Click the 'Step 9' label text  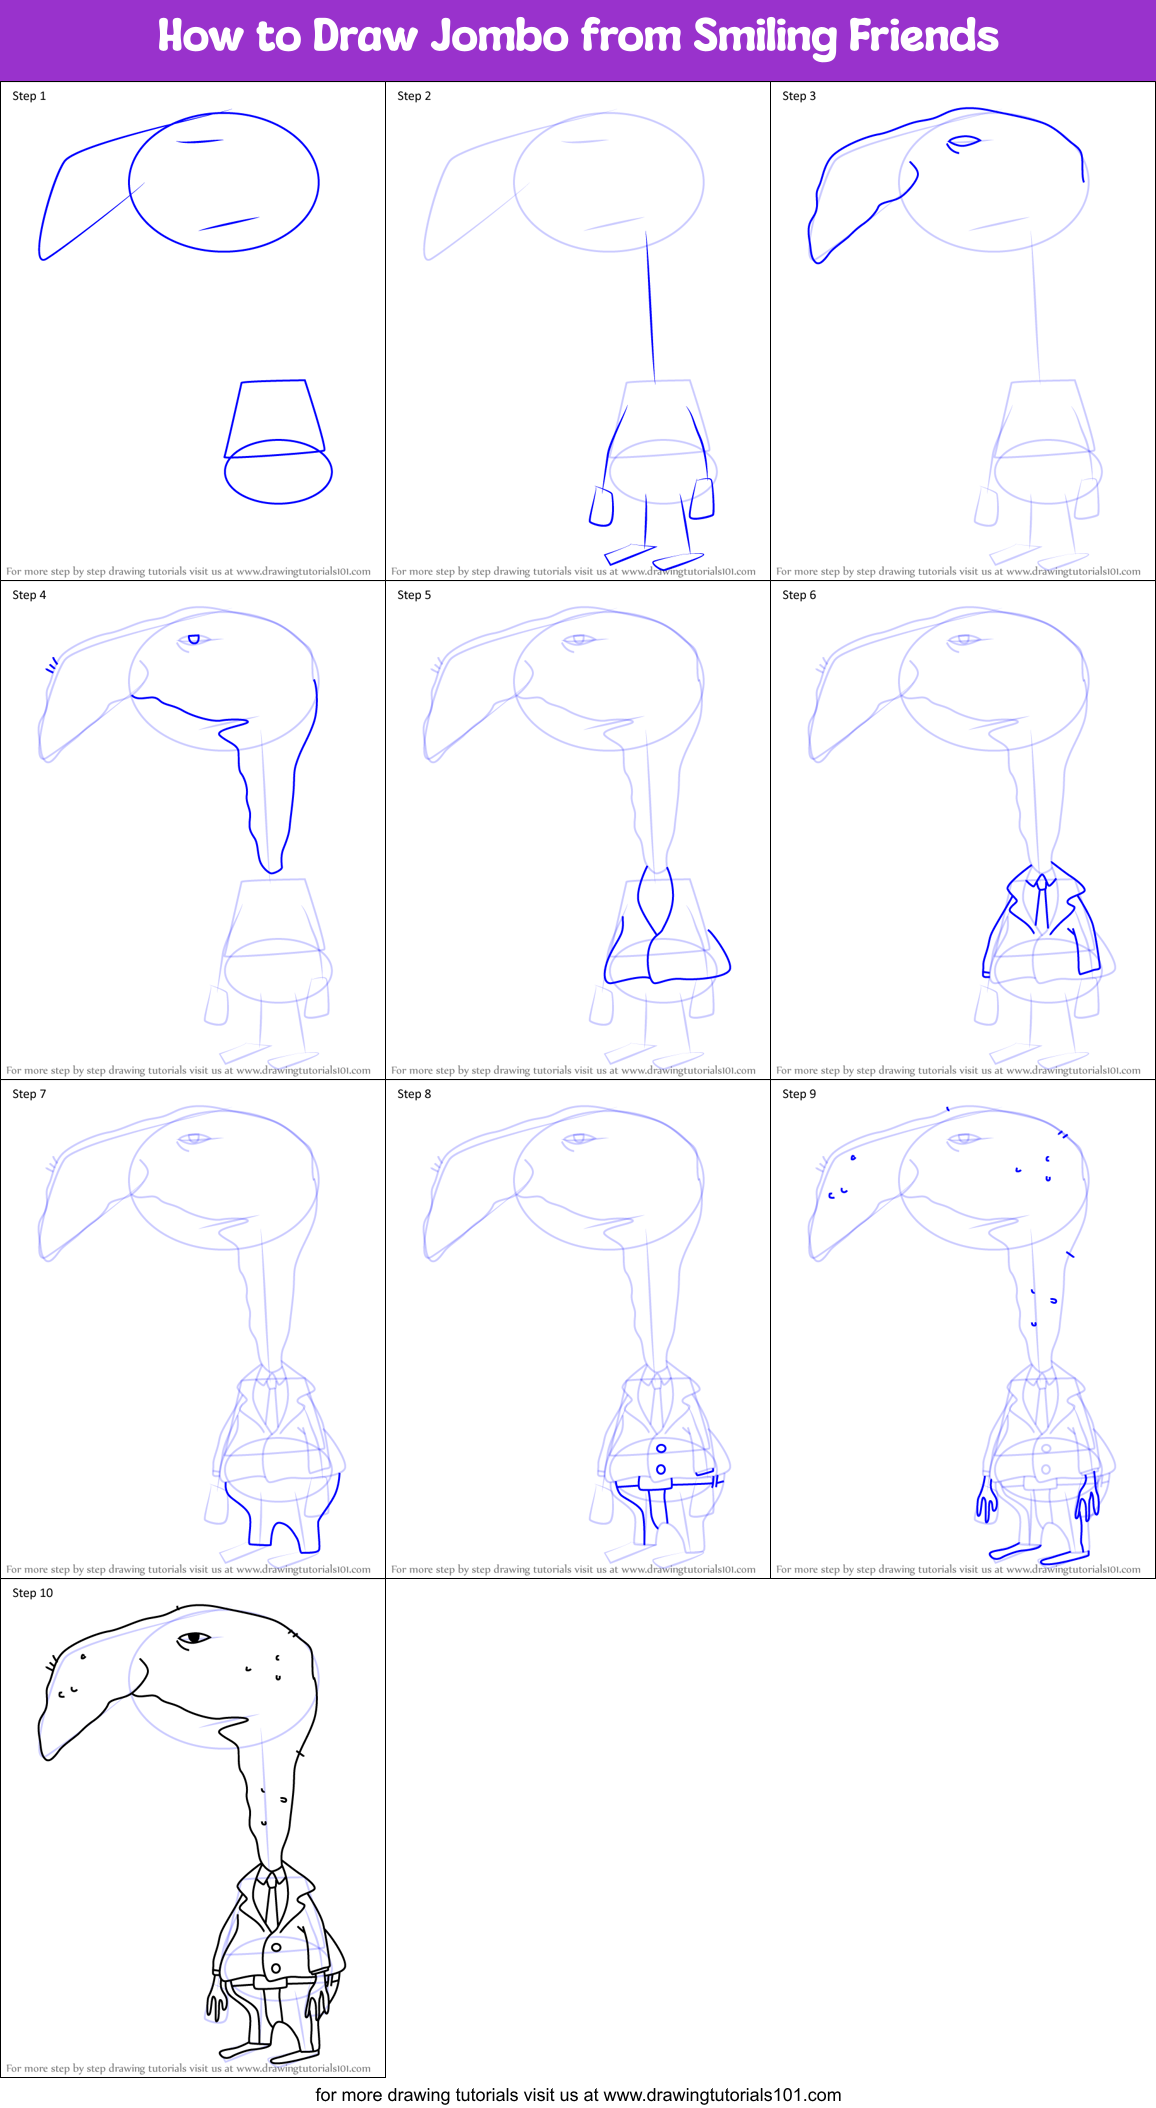tap(799, 1094)
